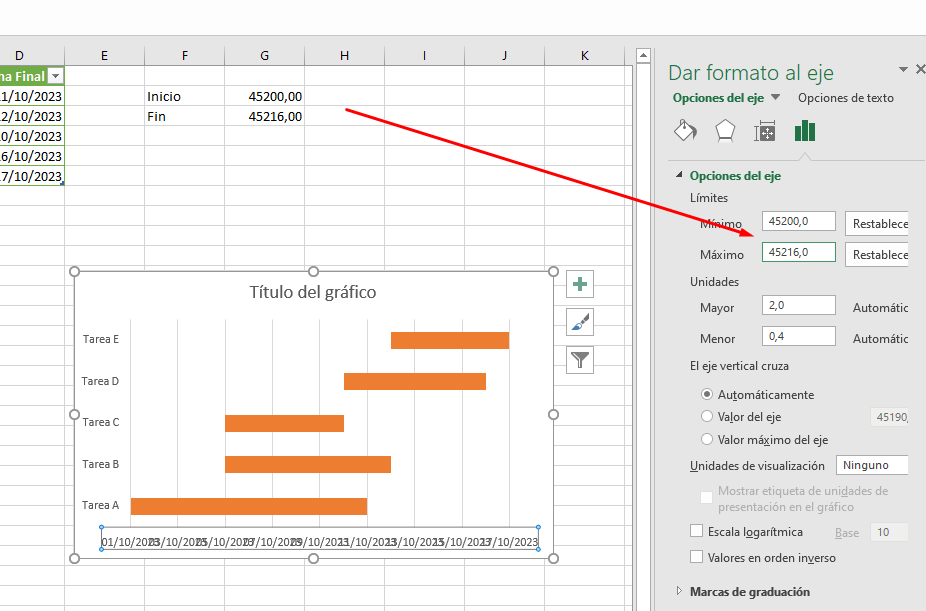The width and height of the screenshot is (926, 611).
Task: Select Axis Options bar chart icon
Action: click(805, 131)
